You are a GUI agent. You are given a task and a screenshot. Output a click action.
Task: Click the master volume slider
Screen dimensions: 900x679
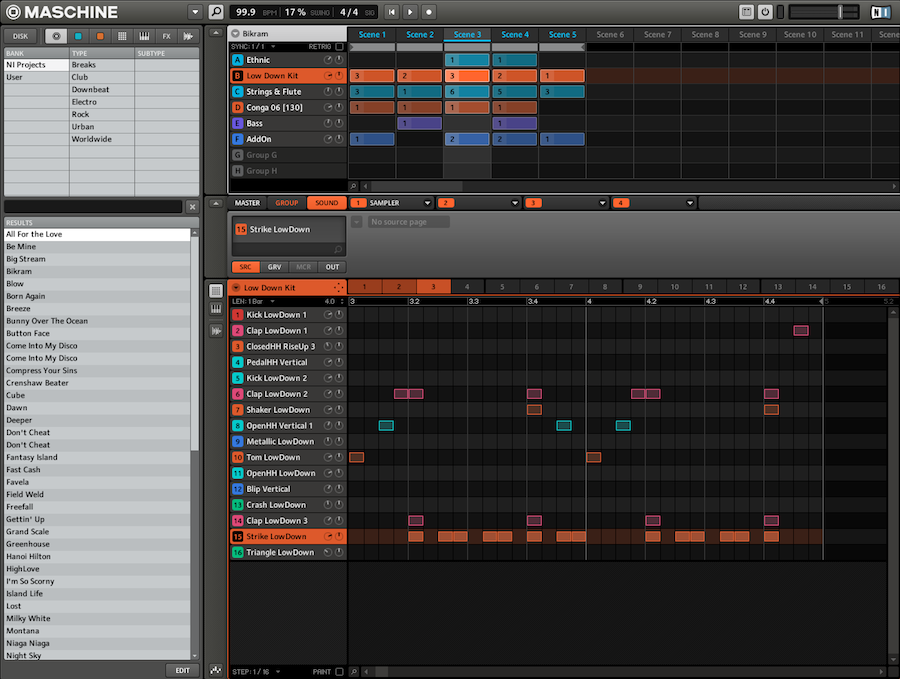coord(824,12)
